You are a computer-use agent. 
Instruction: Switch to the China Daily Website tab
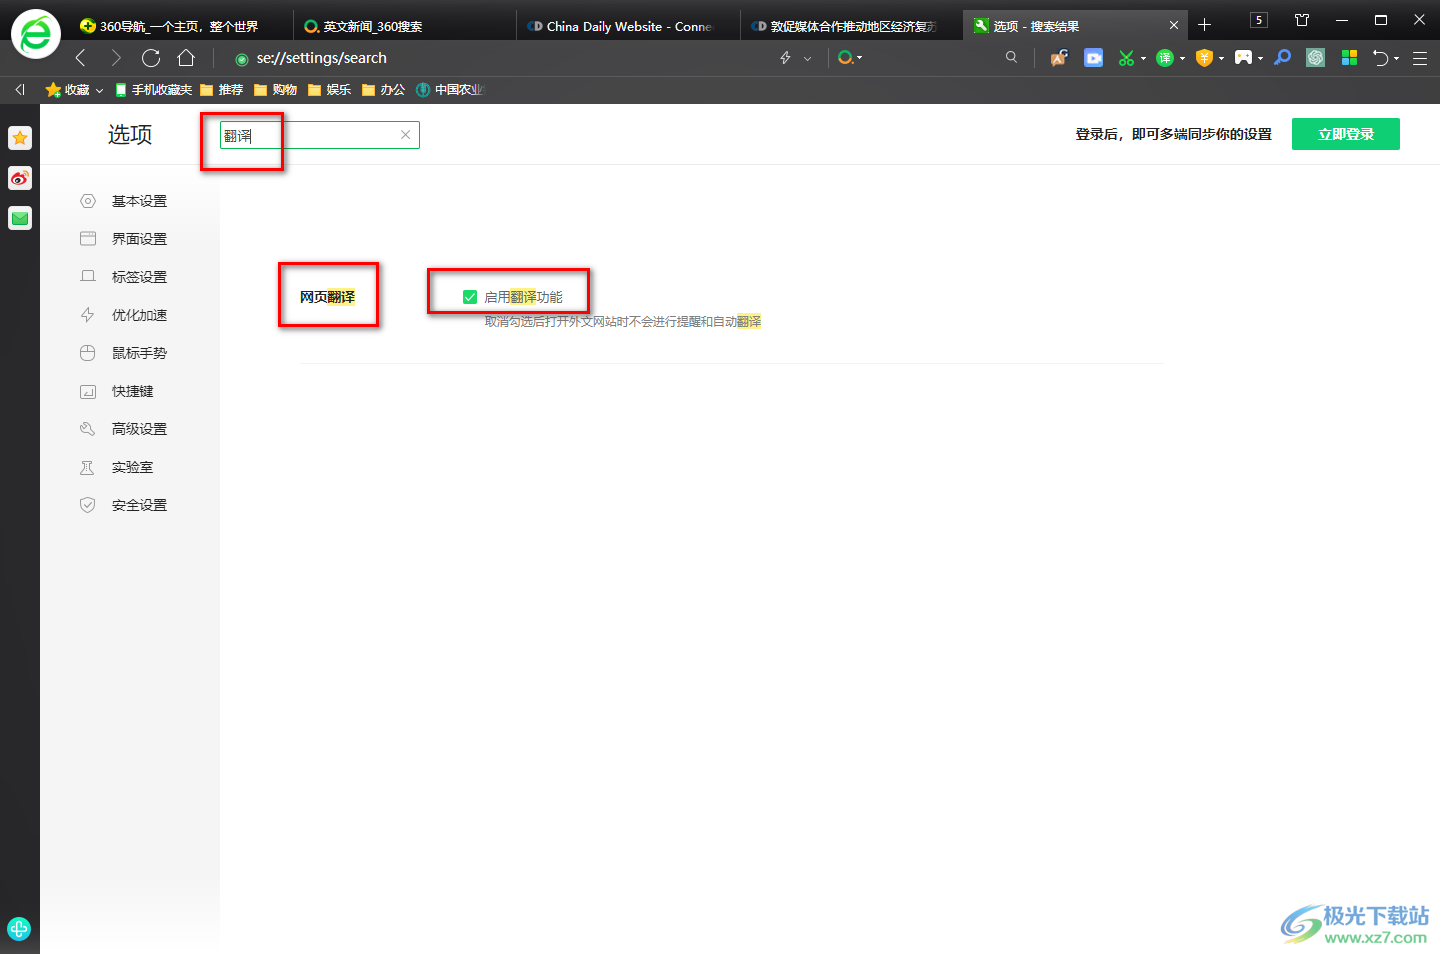630,26
